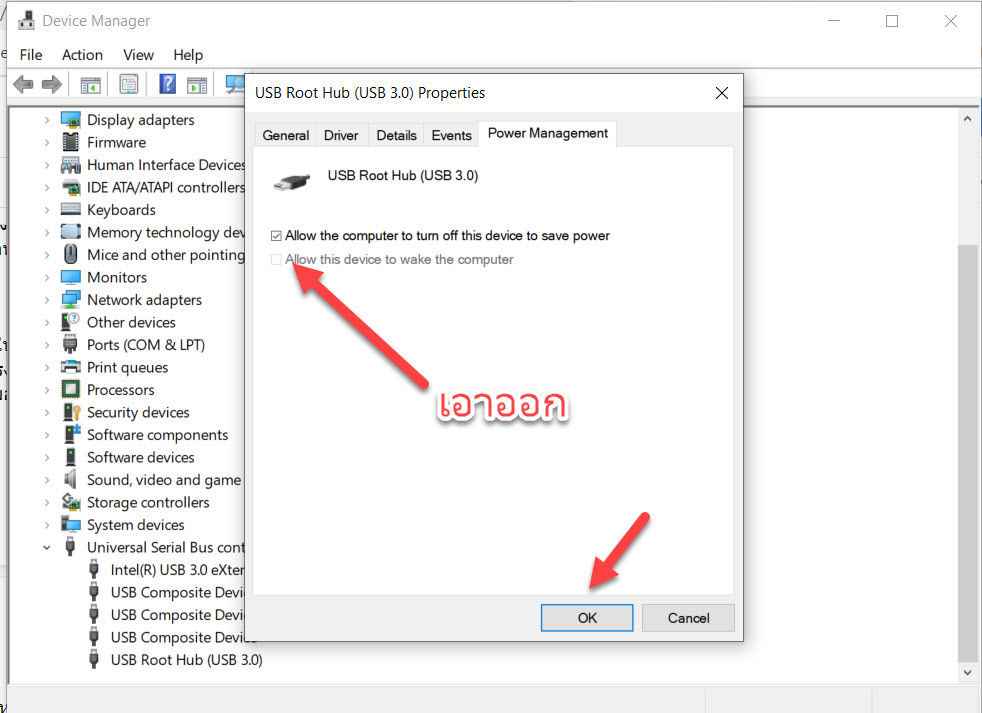Click the Memory technology devices icon

click(71, 232)
